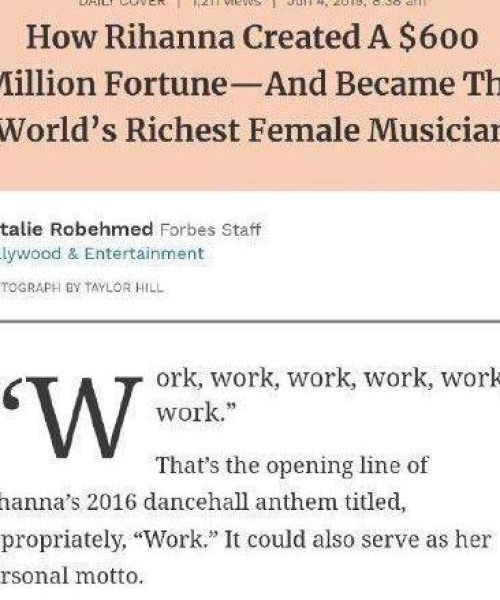Click the headline line mentioning Richest Female Musician
500x600 pixels.
click(x=250, y=130)
